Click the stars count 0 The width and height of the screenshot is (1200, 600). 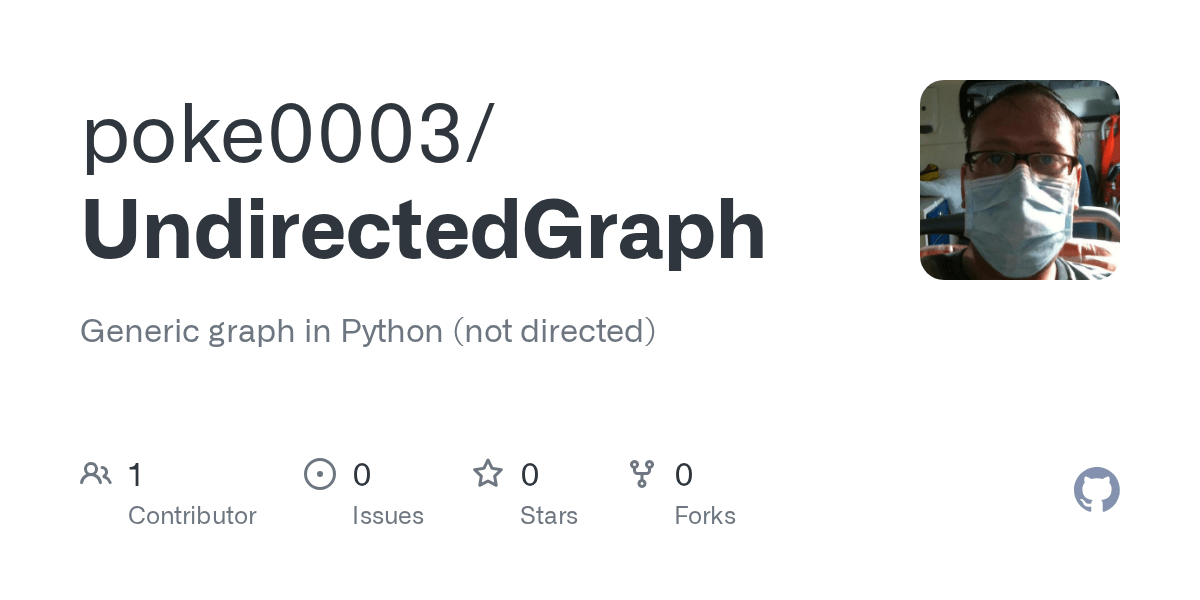(530, 475)
